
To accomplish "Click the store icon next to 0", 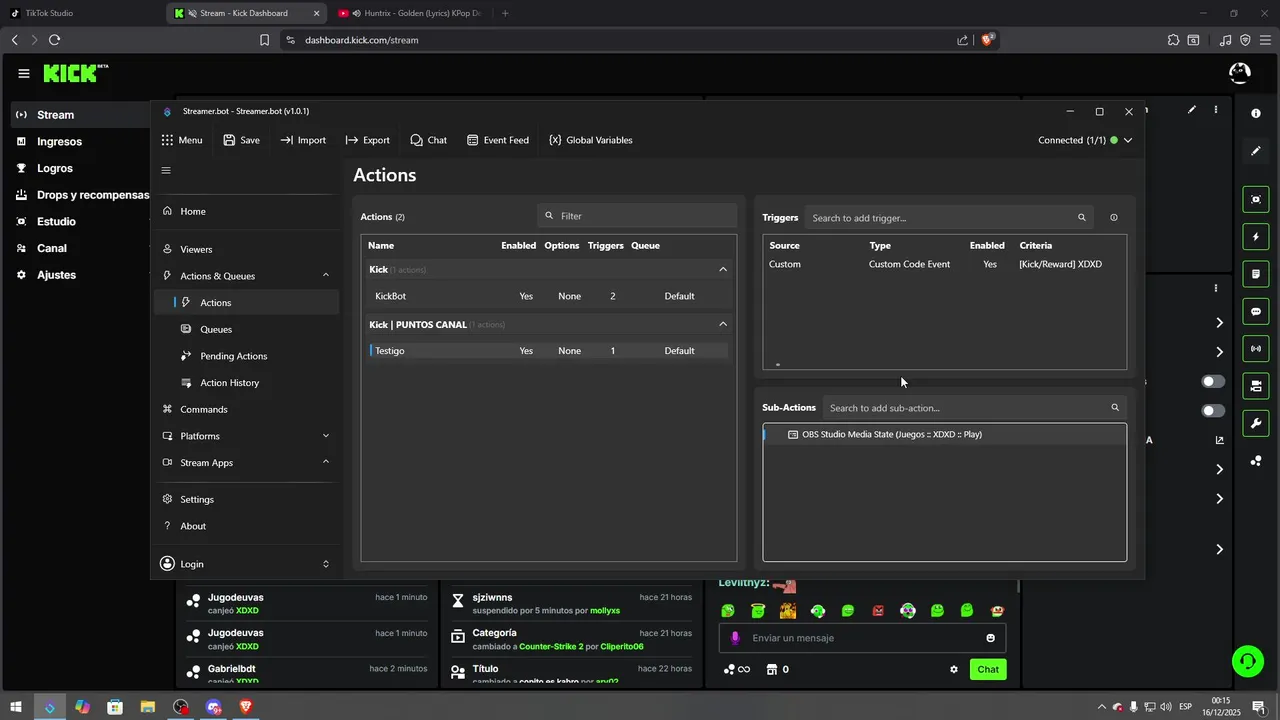I will (771, 669).
